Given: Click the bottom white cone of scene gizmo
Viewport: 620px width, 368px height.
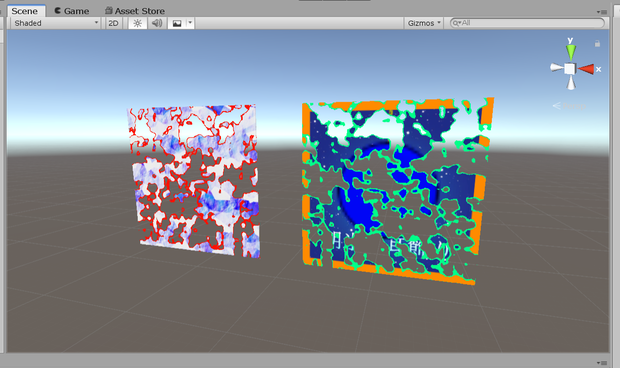Looking at the screenshot, I should (x=571, y=82).
